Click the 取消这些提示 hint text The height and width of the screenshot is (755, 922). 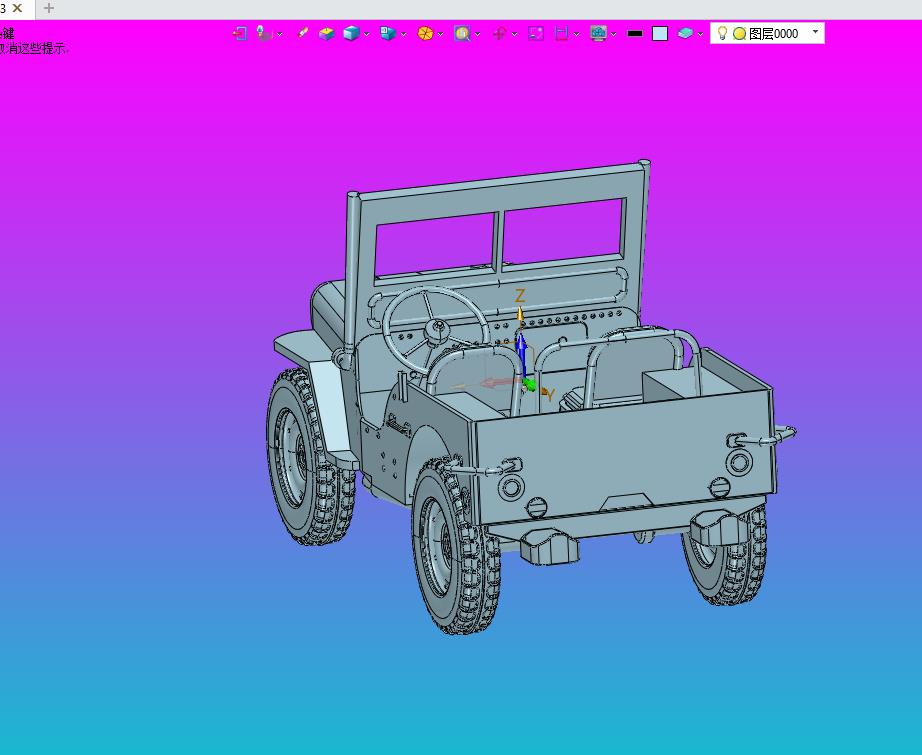coord(34,48)
